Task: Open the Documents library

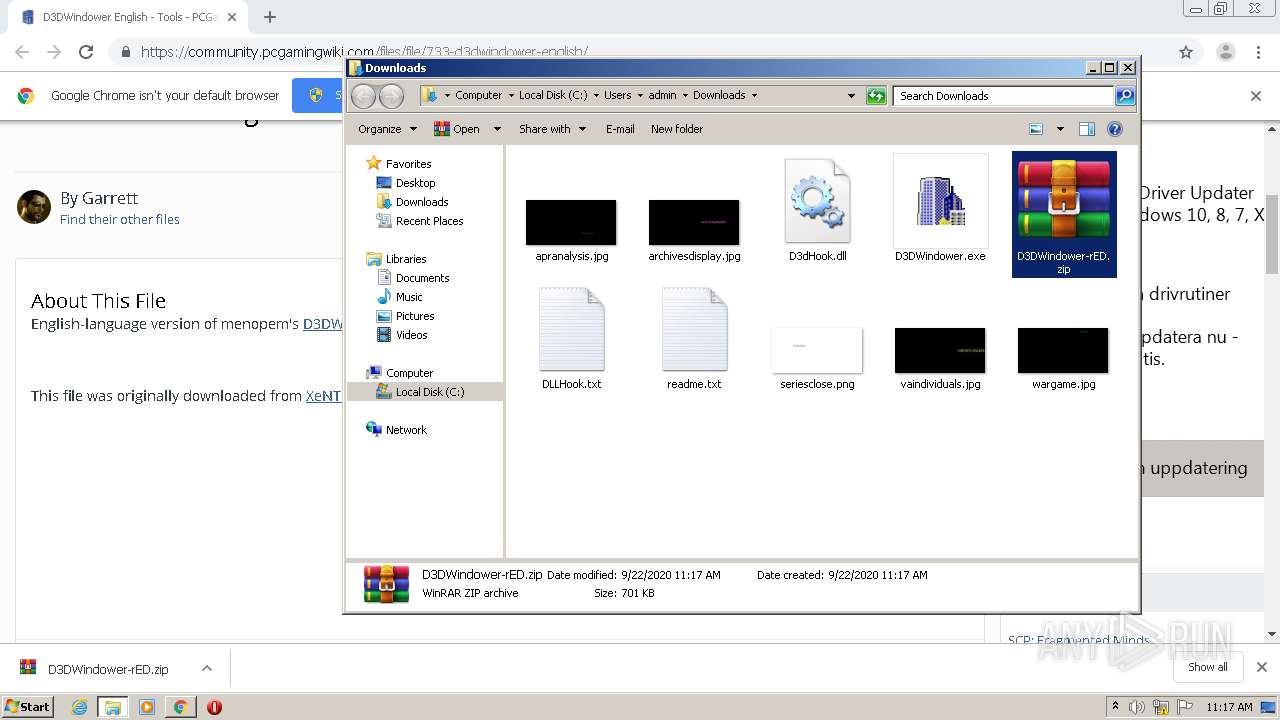Action: pyautogui.click(x=422, y=278)
